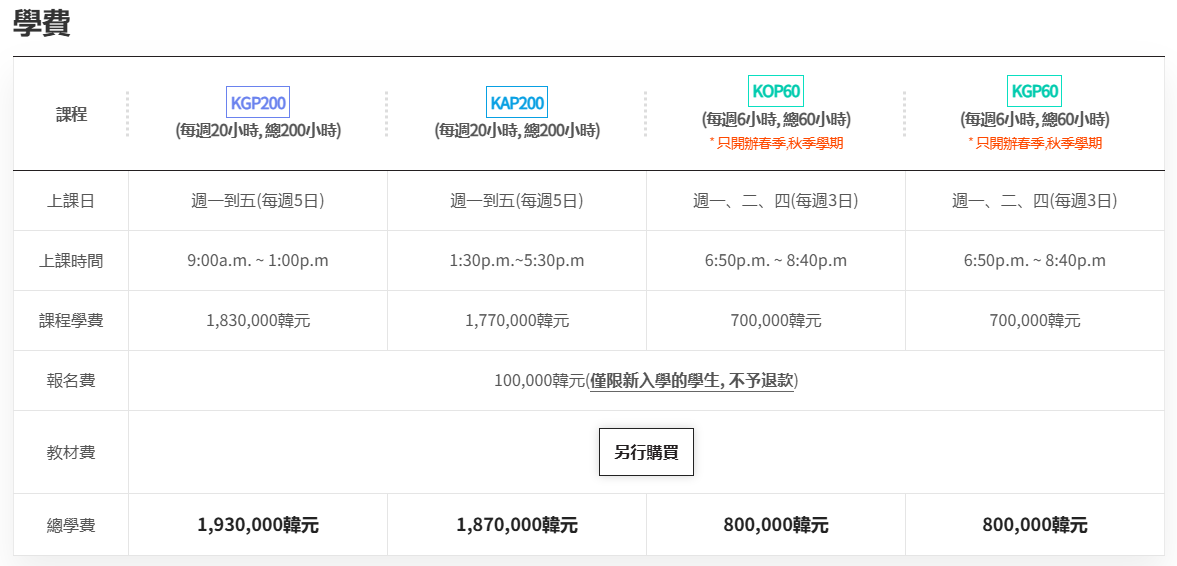Click the 學費 page heading

pyautogui.click(x=41, y=23)
